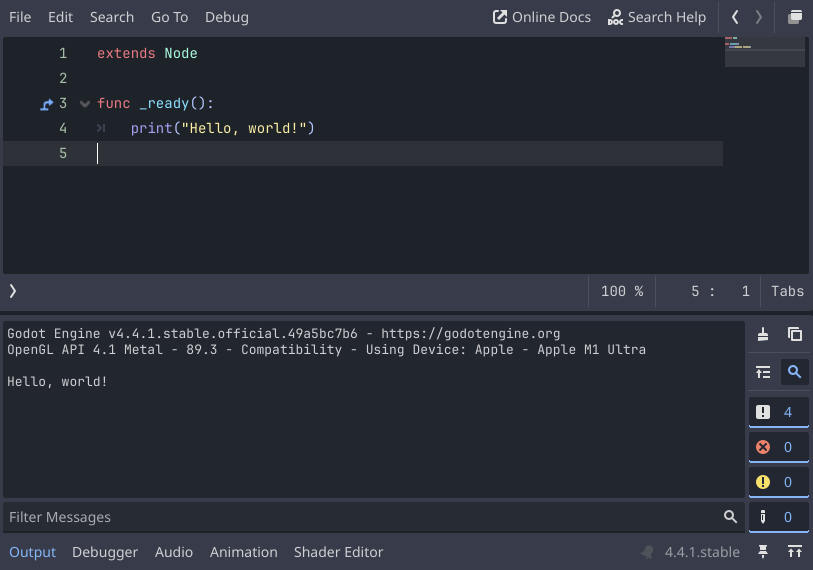Toggle the red error messages filter
The height and width of the screenshot is (570, 813).
click(x=778, y=447)
